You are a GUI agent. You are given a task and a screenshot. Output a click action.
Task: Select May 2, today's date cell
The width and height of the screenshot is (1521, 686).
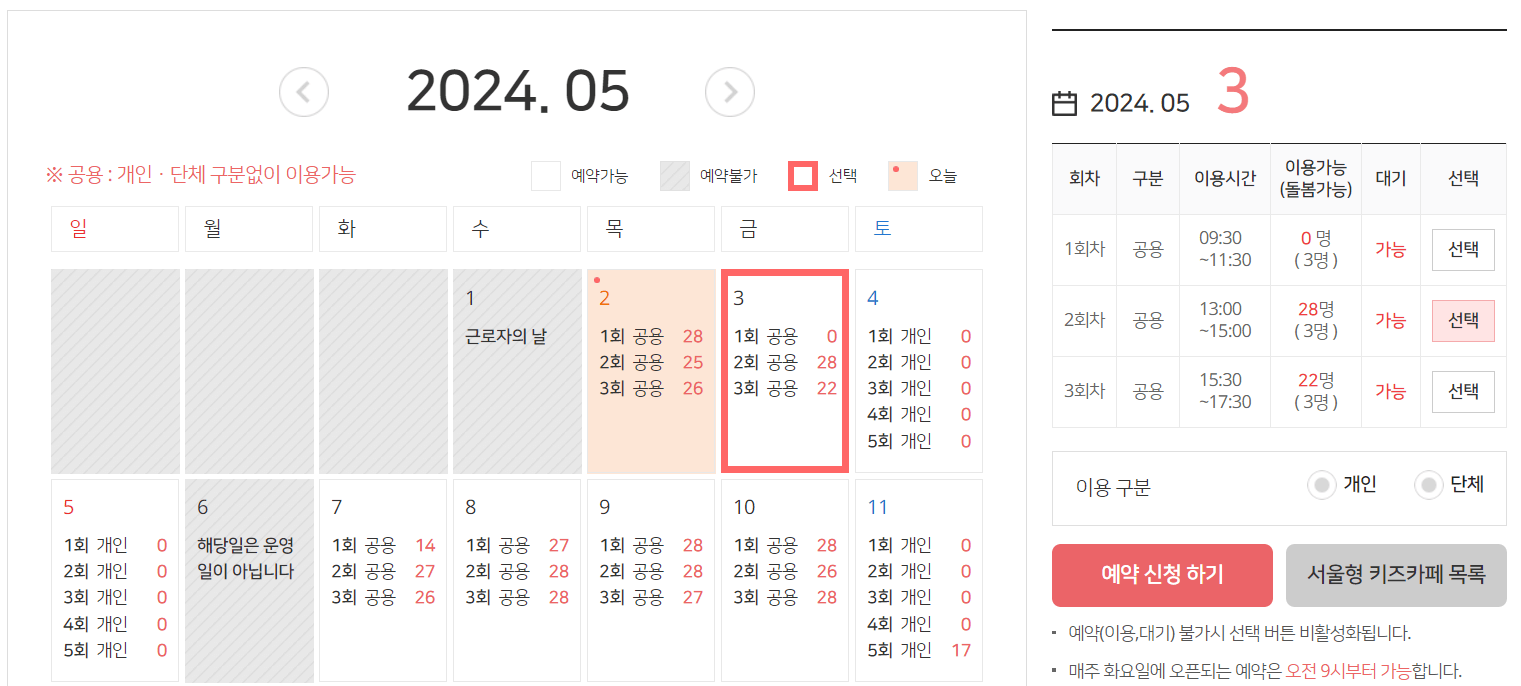coord(651,370)
